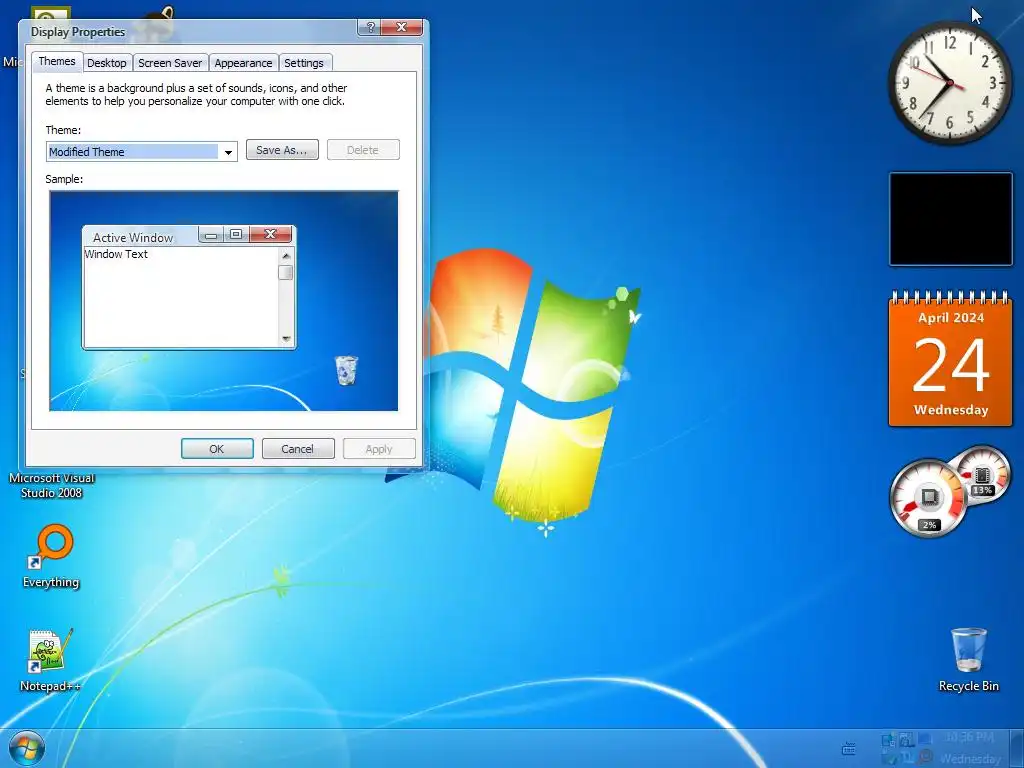
Task: Click the Save As... button
Action: point(282,150)
